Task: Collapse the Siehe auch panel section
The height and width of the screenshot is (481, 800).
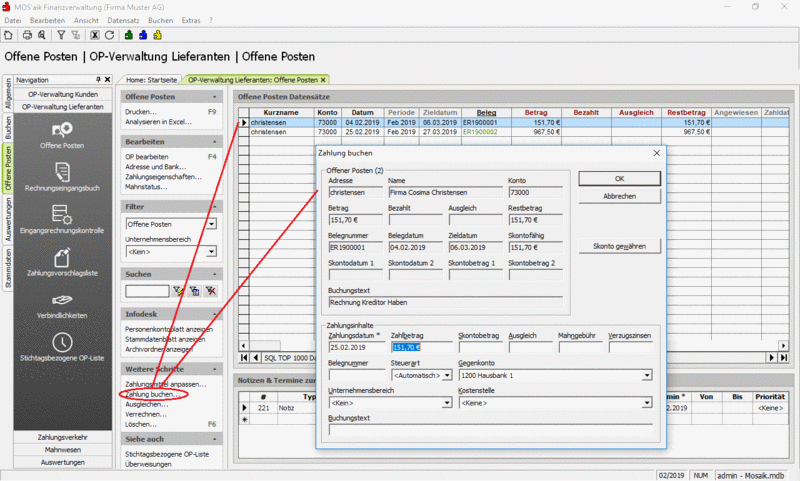Action: coord(214,439)
